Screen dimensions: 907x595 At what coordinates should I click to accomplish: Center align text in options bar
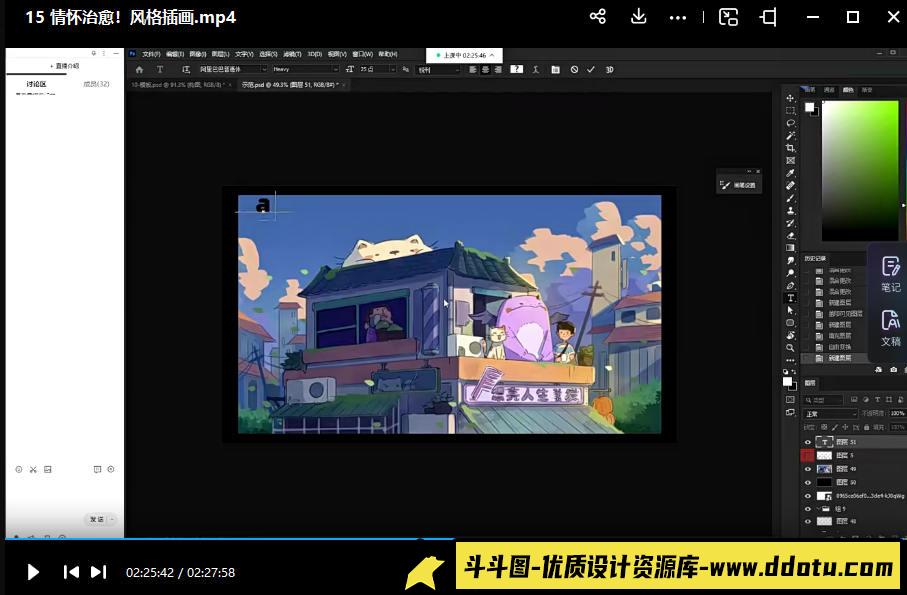pos(485,69)
